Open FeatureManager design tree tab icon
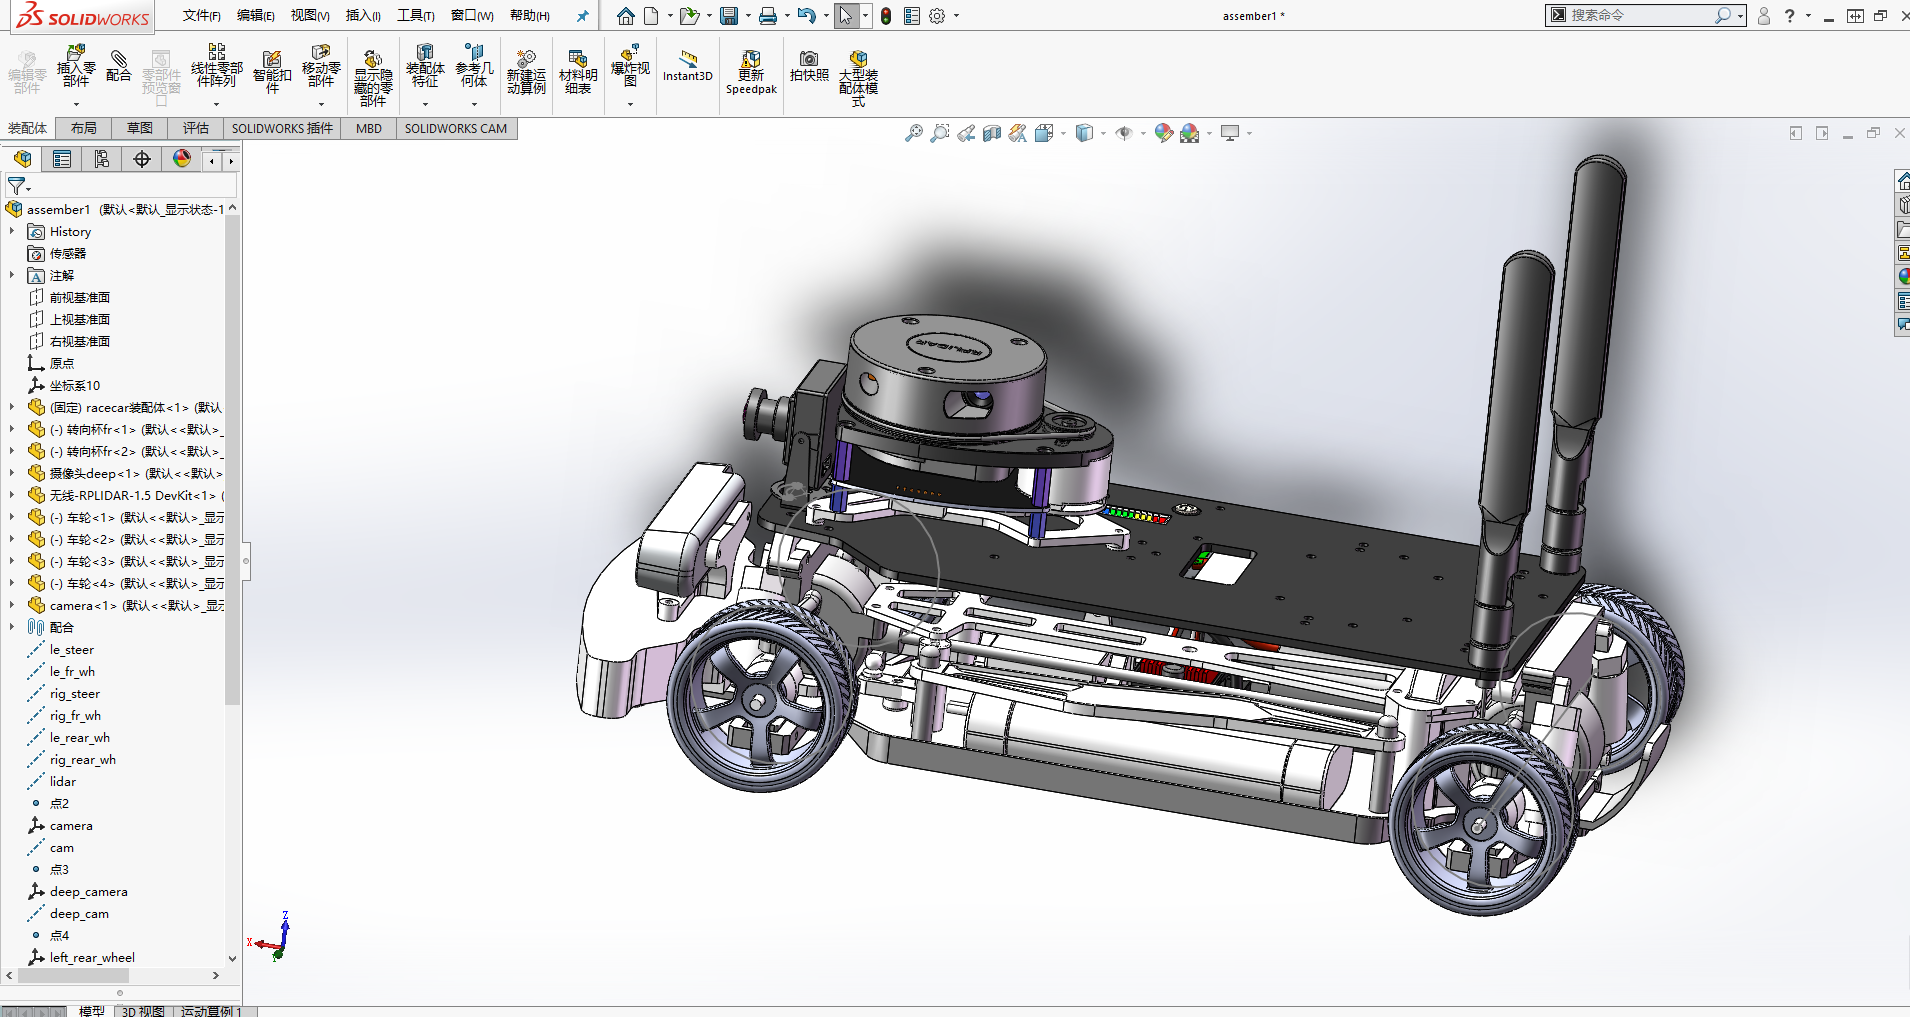Image resolution: width=1910 pixels, height=1017 pixels. click(x=22, y=159)
